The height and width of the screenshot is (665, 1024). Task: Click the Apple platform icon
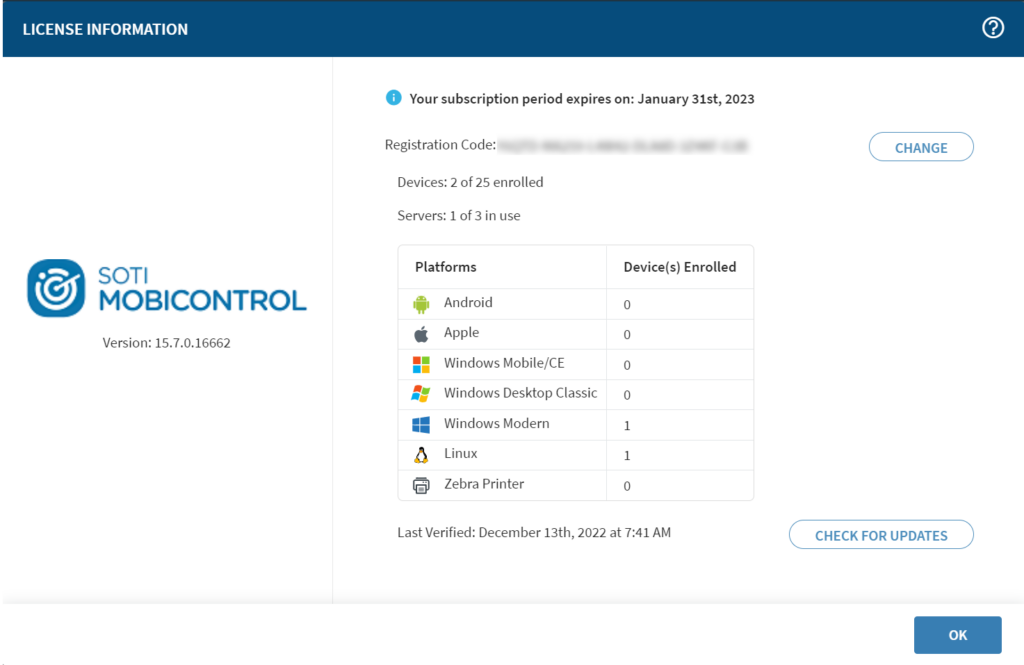coord(421,334)
